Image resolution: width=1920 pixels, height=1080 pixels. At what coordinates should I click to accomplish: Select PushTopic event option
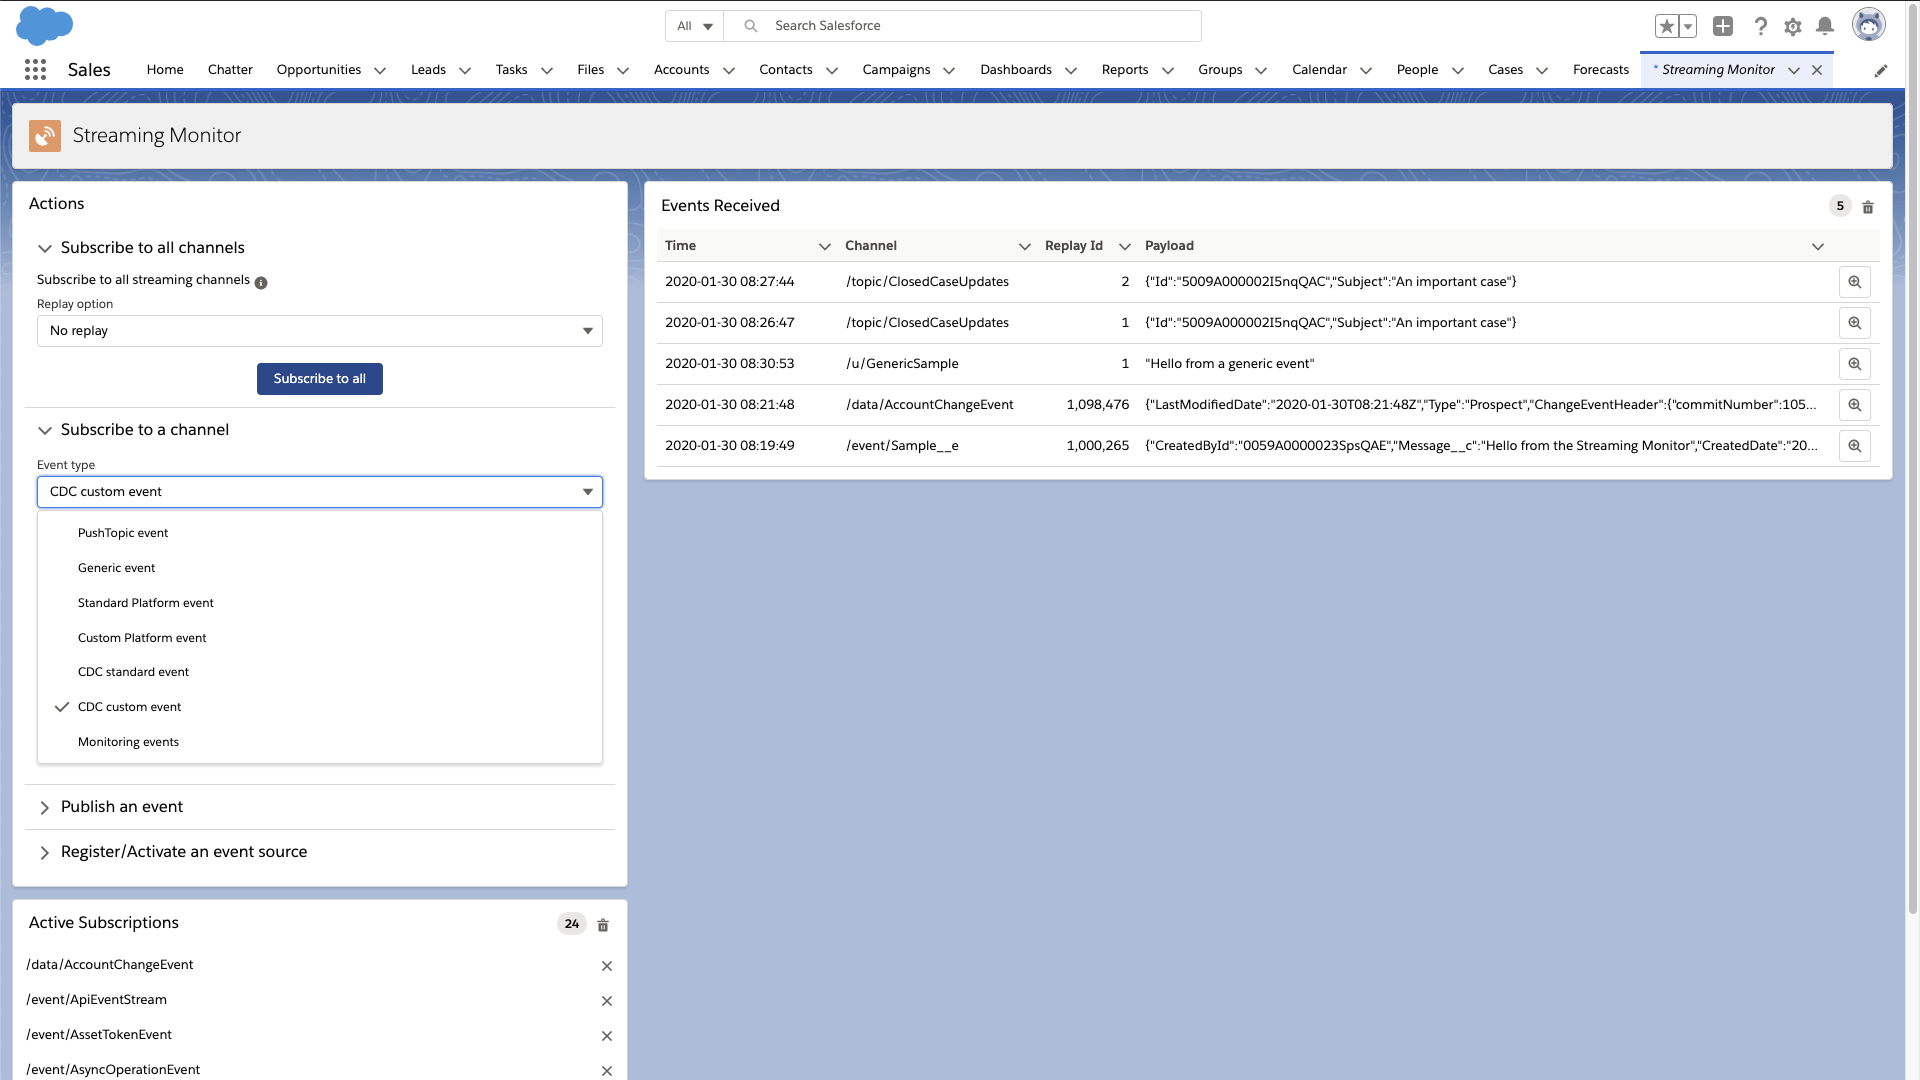320,533
